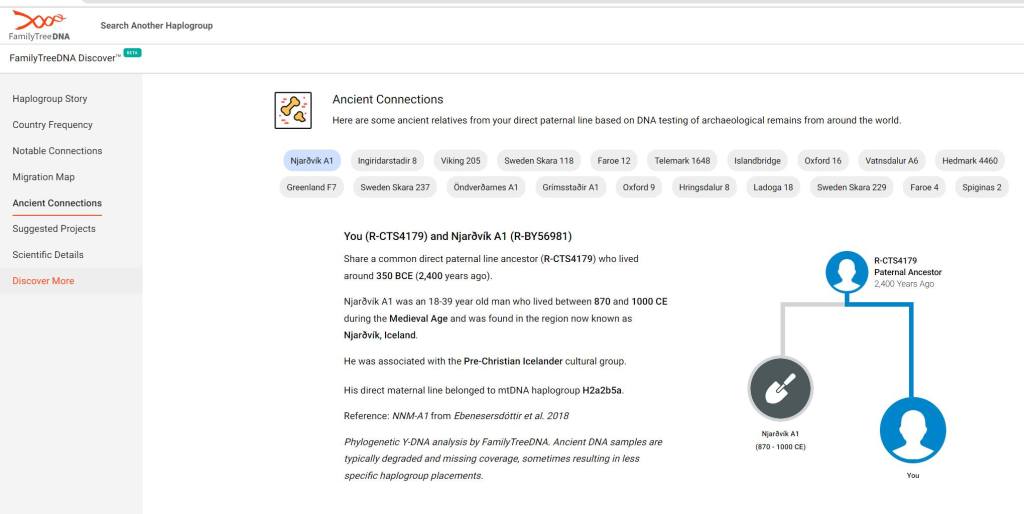Image resolution: width=1024 pixels, height=514 pixels.
Task: Select the Njarðvík A1 chip
Action: (311, 160)
